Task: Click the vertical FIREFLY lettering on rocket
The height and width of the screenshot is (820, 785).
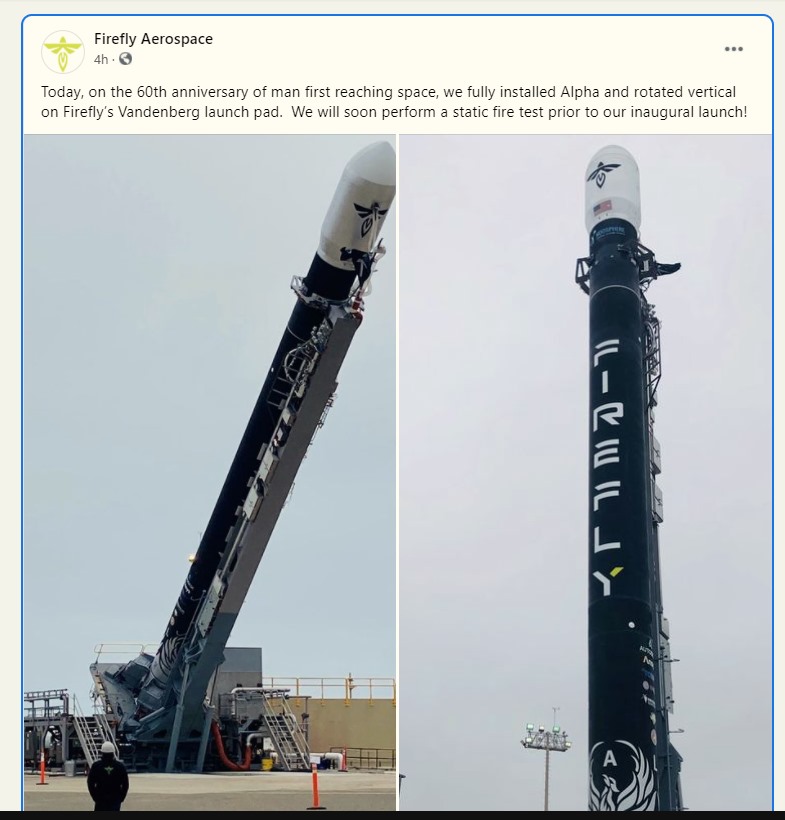Action: [607, 467]
